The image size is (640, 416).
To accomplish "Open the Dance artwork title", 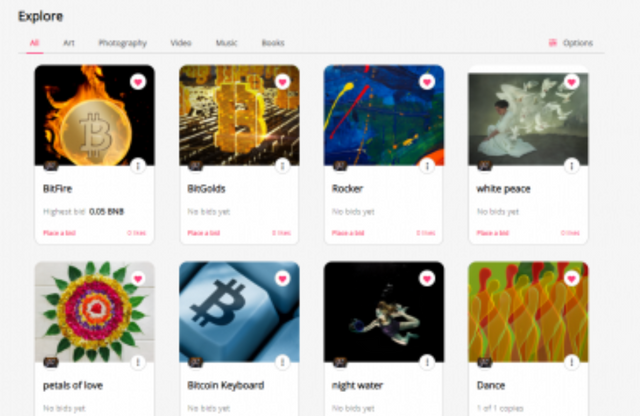I will [491, 385].
